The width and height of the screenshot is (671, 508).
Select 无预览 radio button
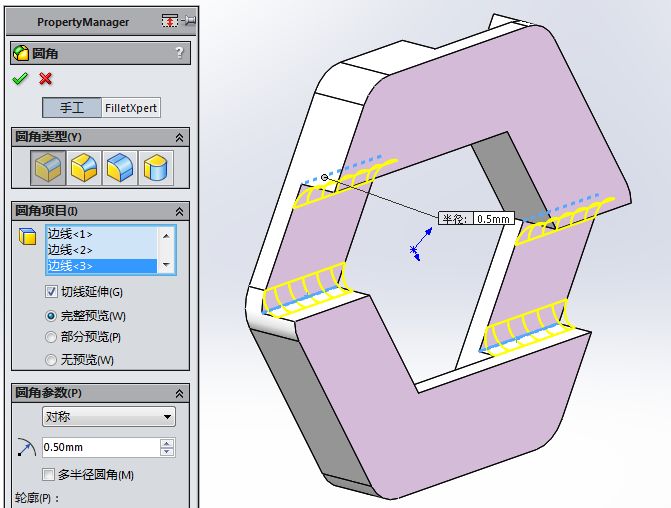[x=51, y=360]
